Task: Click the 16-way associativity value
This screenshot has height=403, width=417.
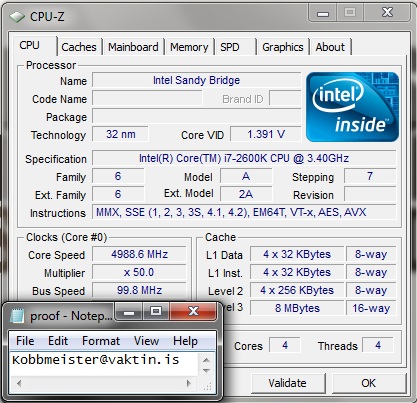Action: pos(371,308)
